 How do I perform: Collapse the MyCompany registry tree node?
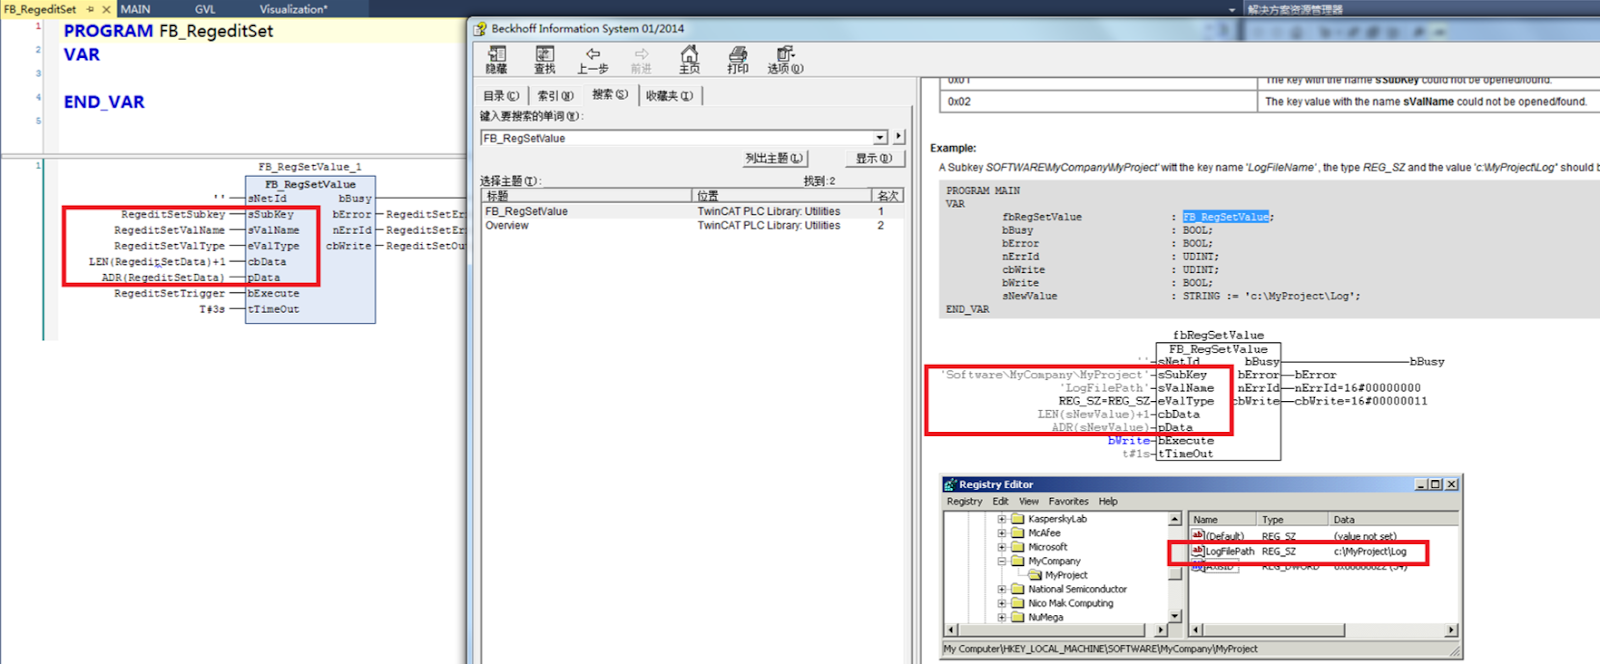tap(1001, 561)
